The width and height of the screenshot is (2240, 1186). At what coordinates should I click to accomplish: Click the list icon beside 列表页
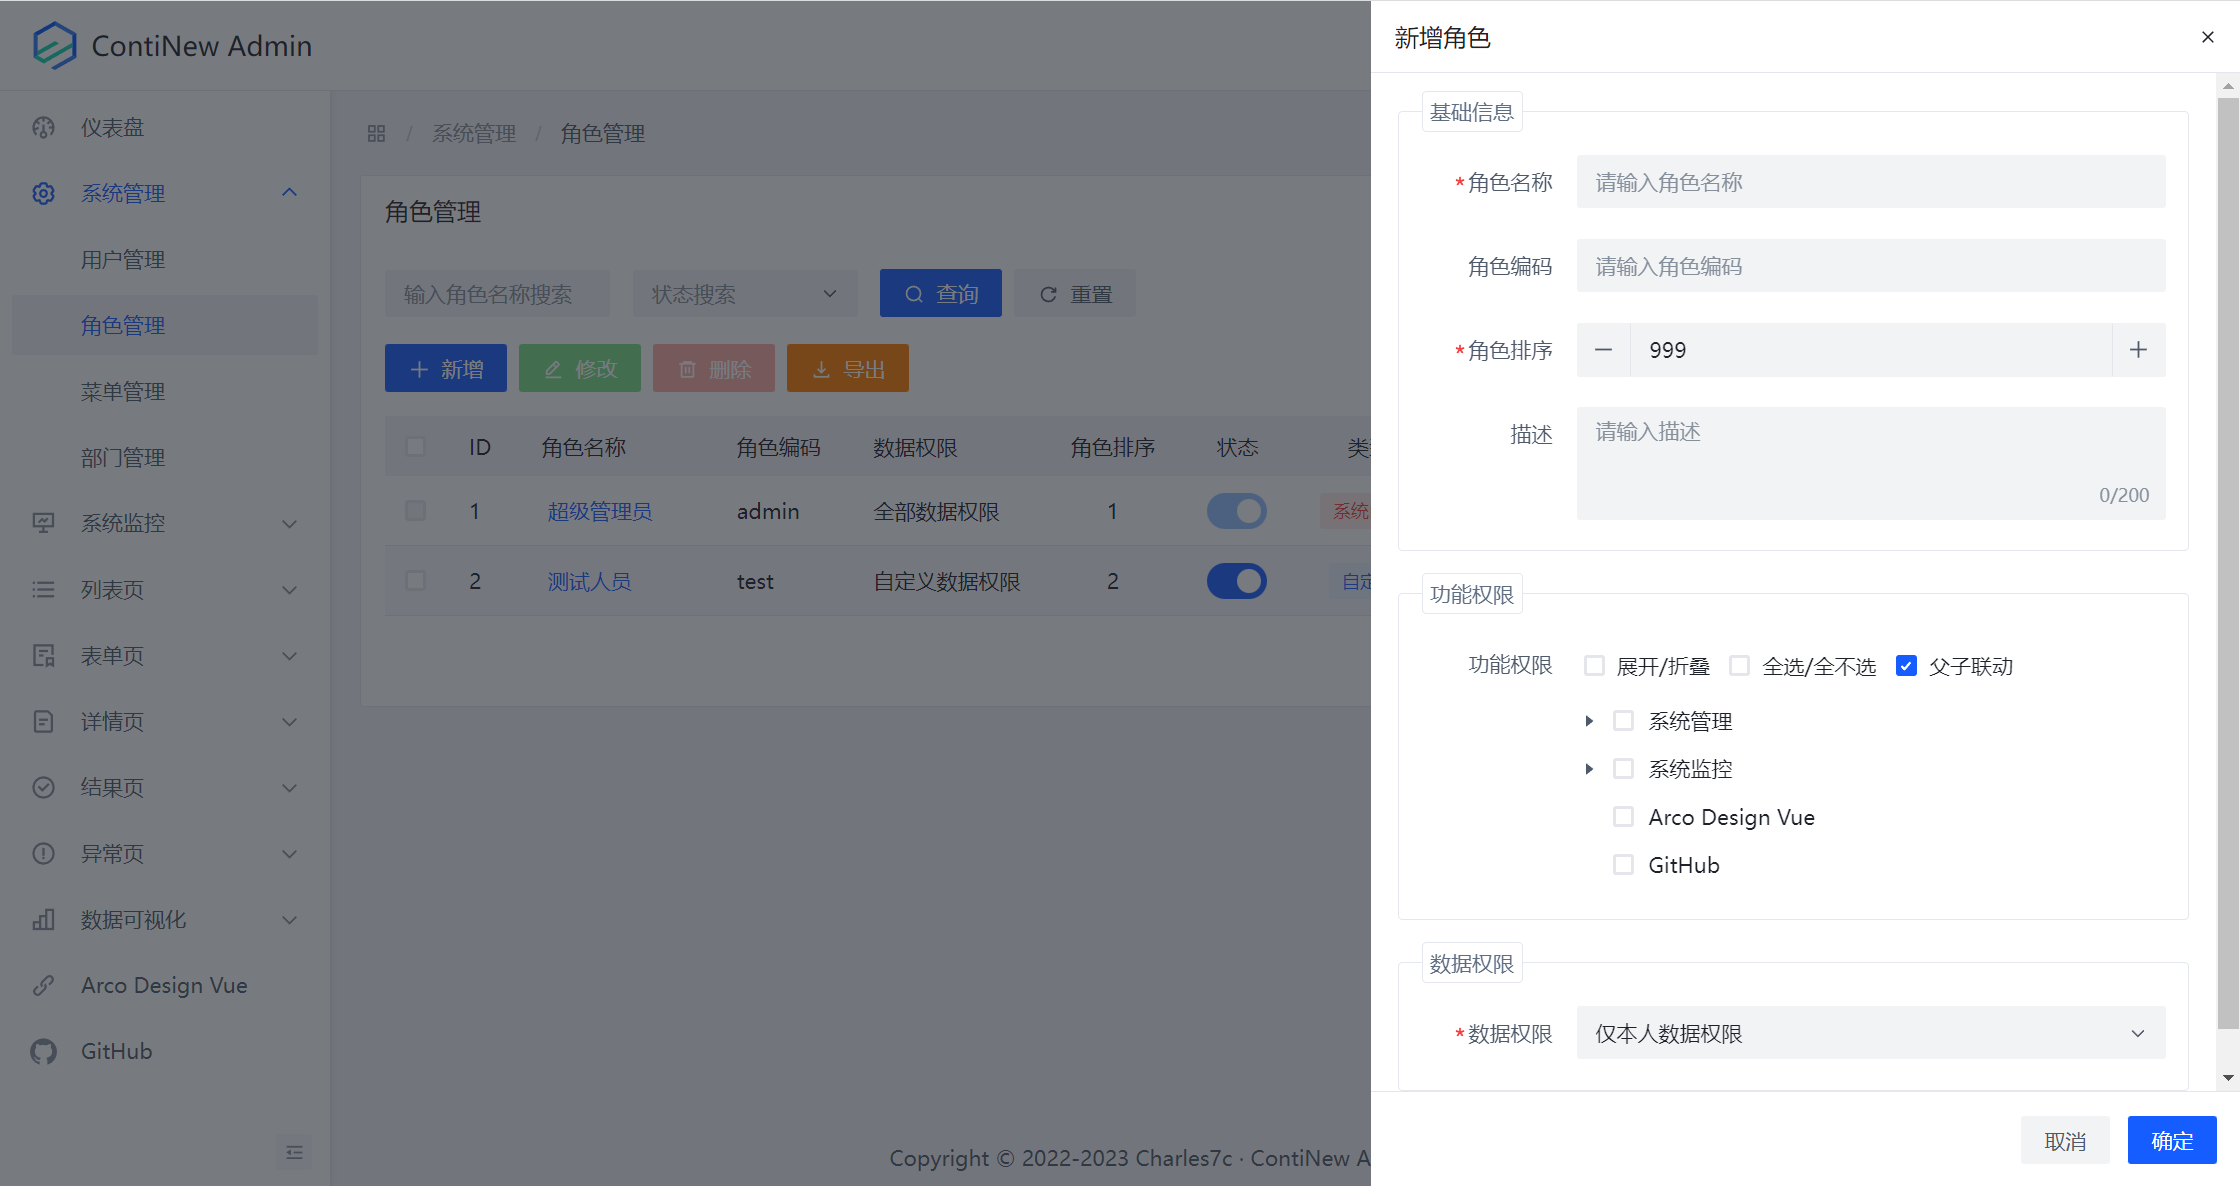coord(43,589)
